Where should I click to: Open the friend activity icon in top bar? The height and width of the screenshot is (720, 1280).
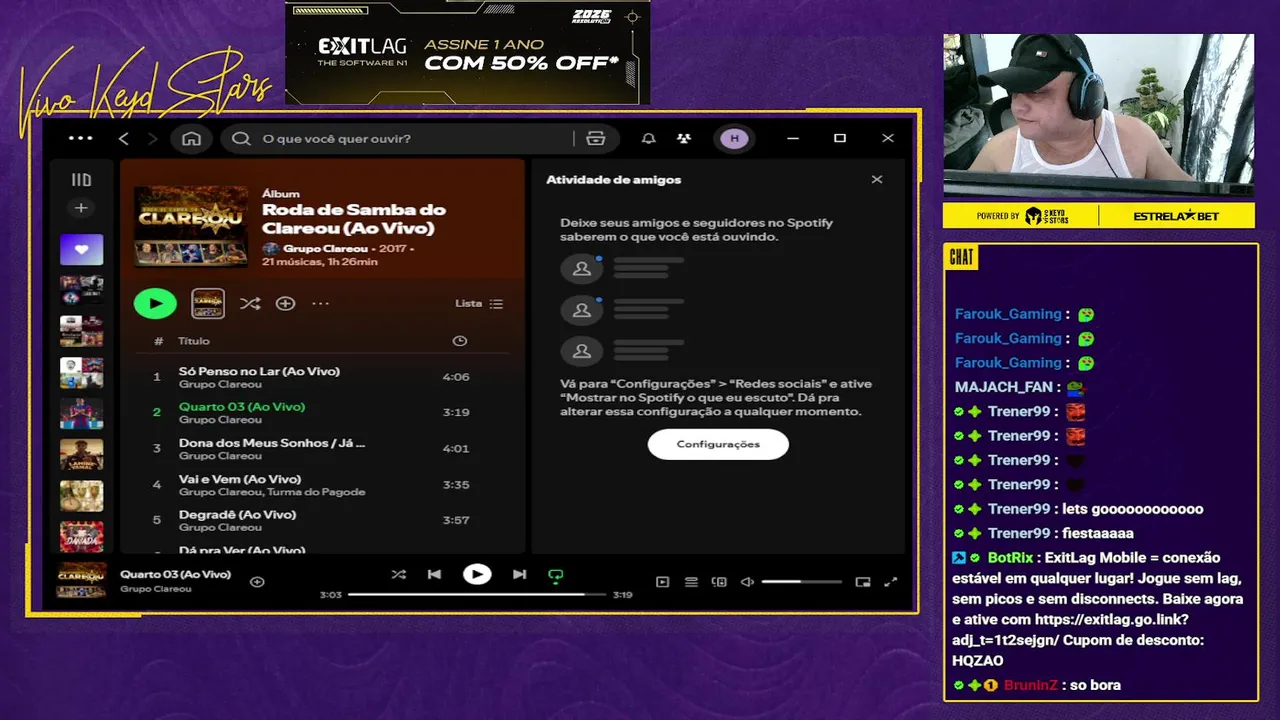(683, 139)
